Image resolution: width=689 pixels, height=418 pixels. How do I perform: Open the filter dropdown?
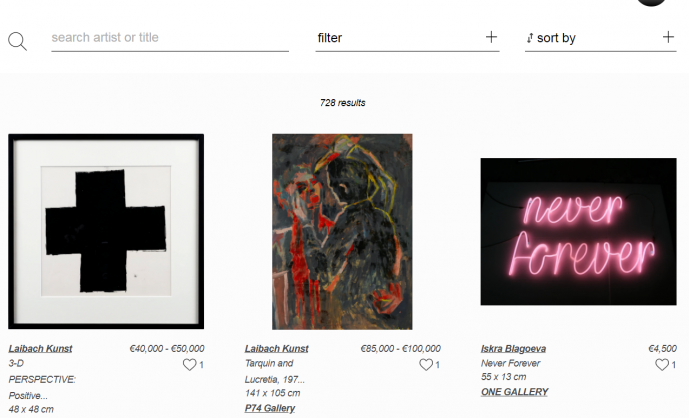(407, 38)
